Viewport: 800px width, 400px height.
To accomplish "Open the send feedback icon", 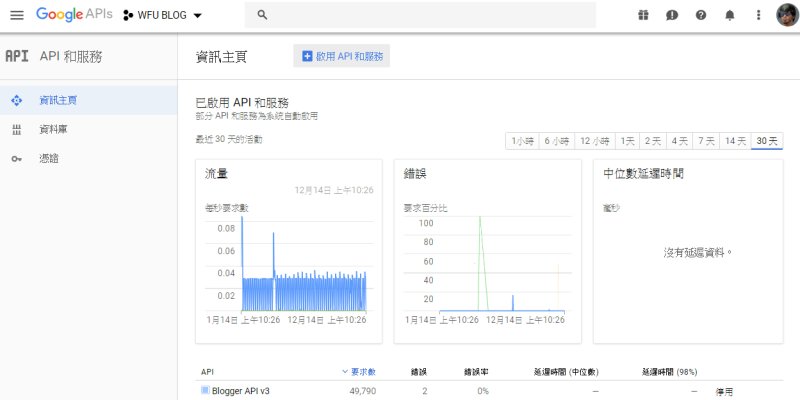I will click(x=672, y=15).
